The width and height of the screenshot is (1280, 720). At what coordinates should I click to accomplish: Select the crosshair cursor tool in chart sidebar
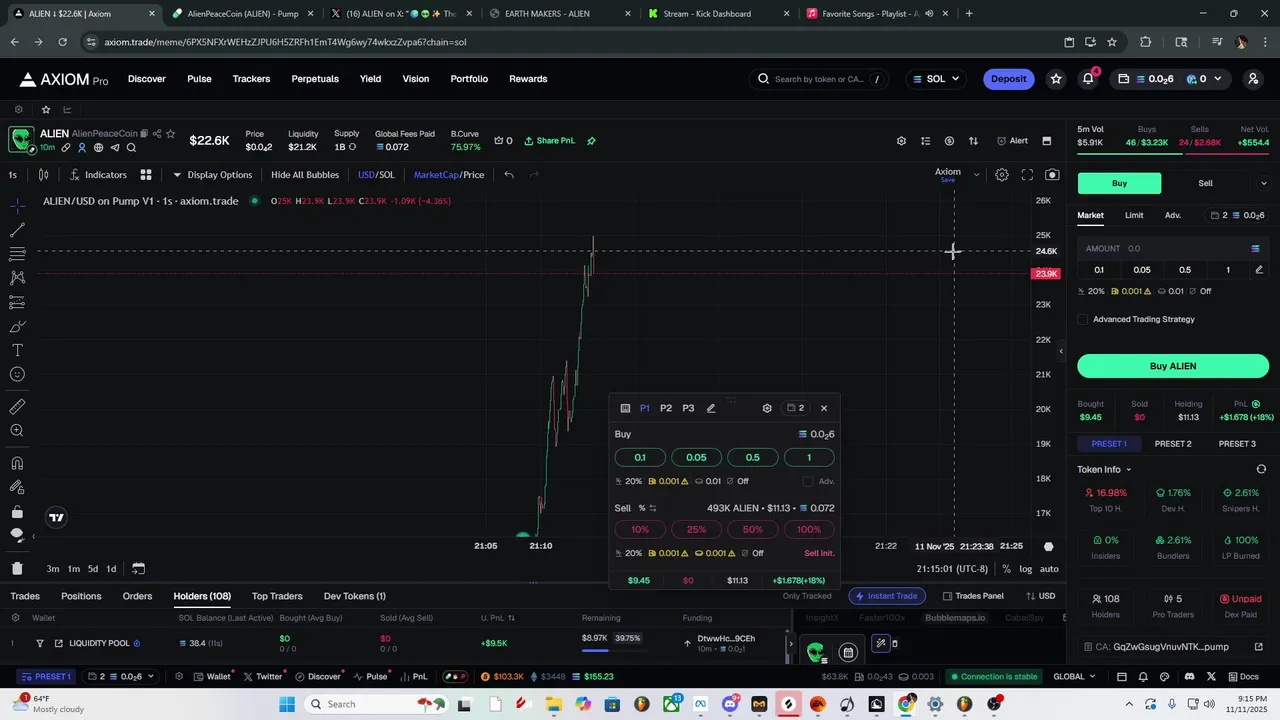pyautogui.click(x=17, y=205)
